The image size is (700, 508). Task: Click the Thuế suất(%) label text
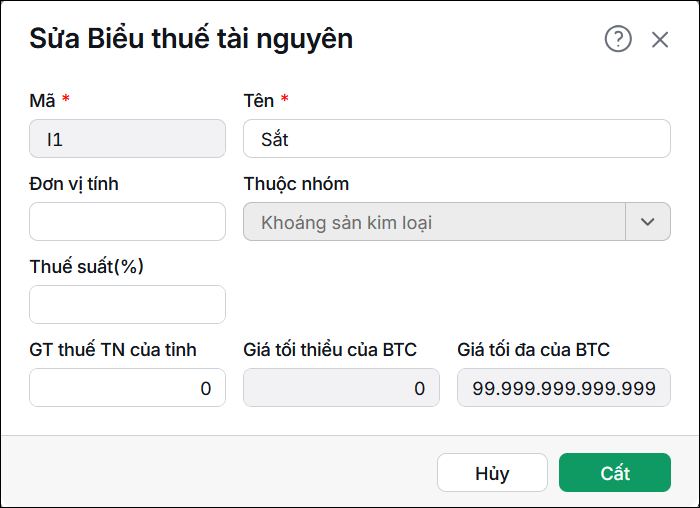pyautogui.click(x=87, y=267)
